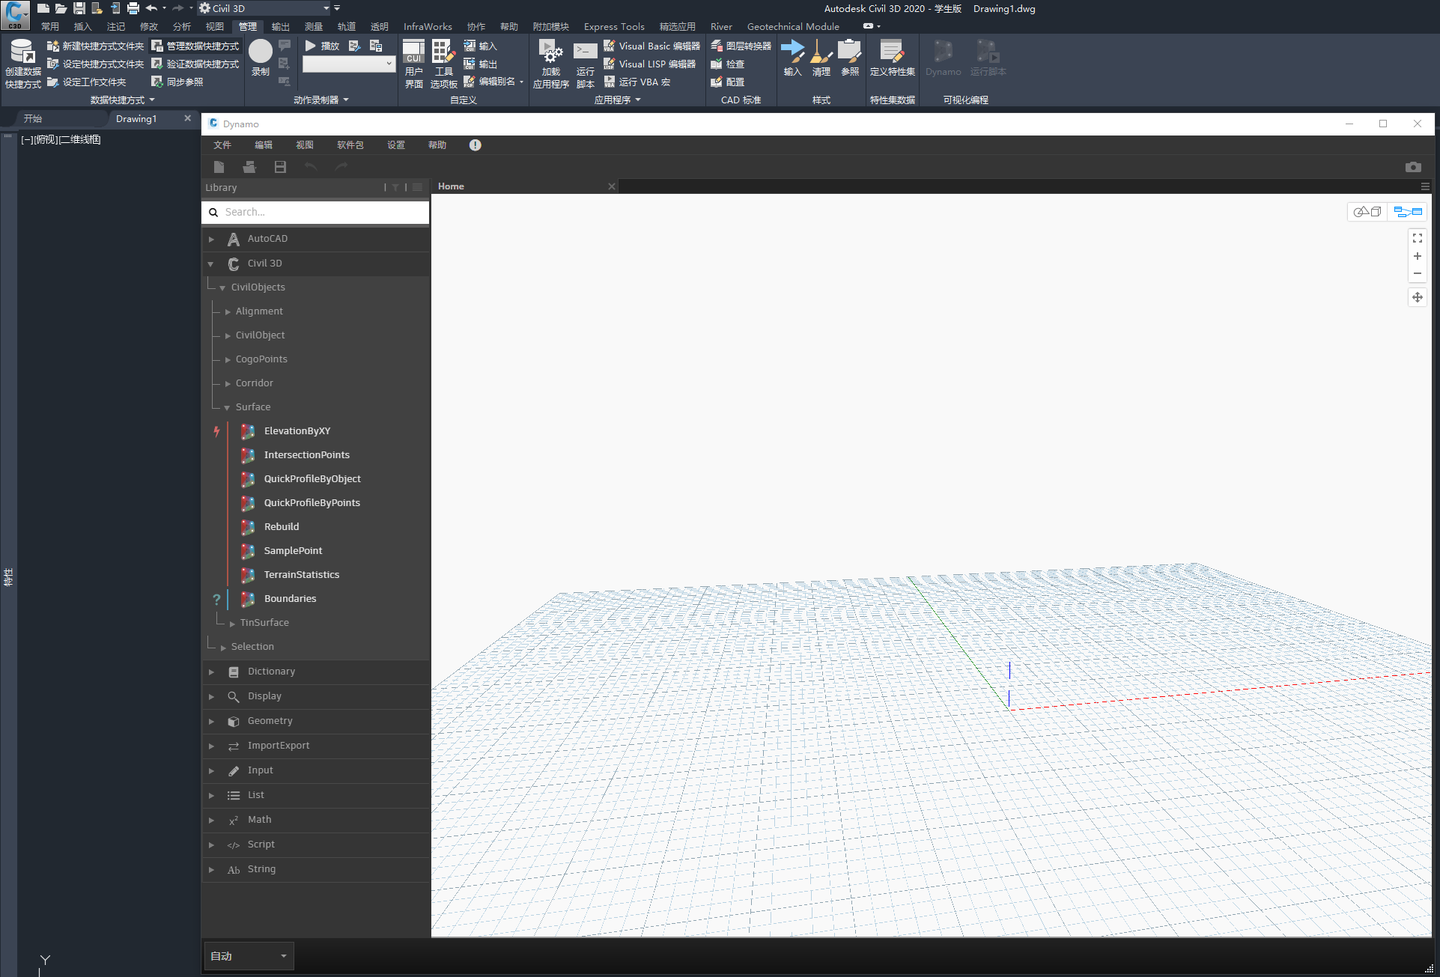Click the Save icon in quick access toolbar
Screen dimensions: 1440x977
click(x=79, y=8)
